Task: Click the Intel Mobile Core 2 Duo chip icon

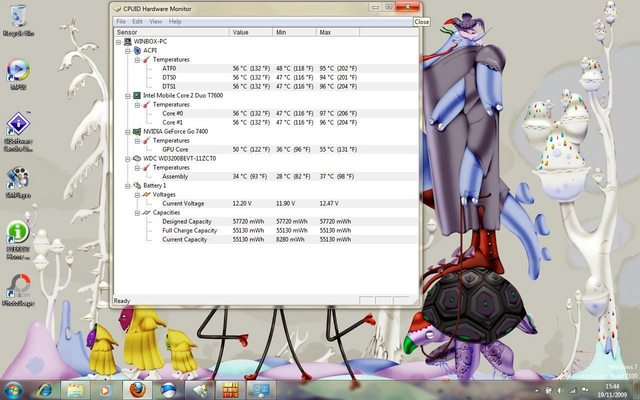Action: click(137, 96)
